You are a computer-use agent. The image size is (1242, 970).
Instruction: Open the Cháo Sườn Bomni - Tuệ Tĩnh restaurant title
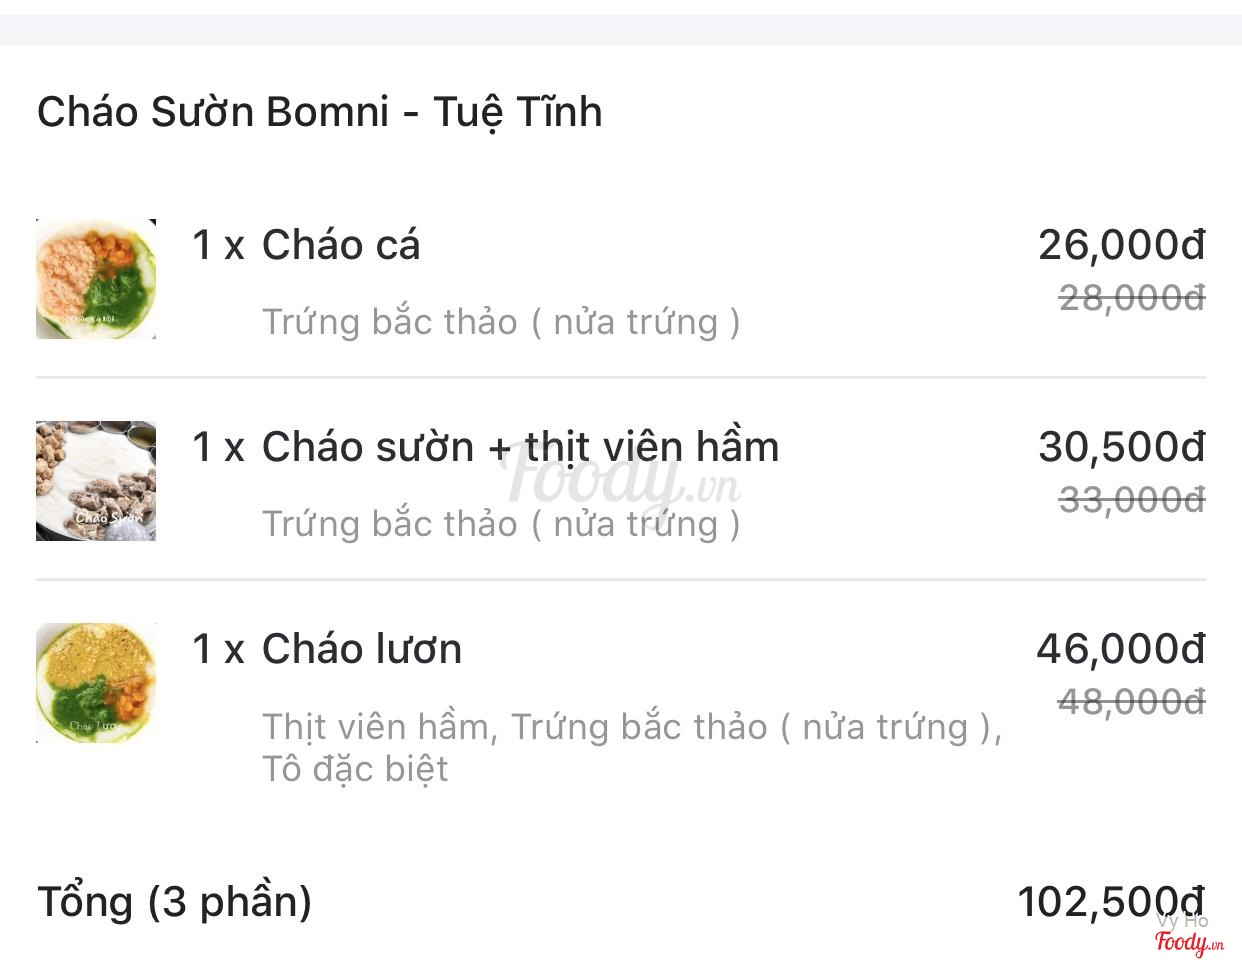[x=320, y=112]
